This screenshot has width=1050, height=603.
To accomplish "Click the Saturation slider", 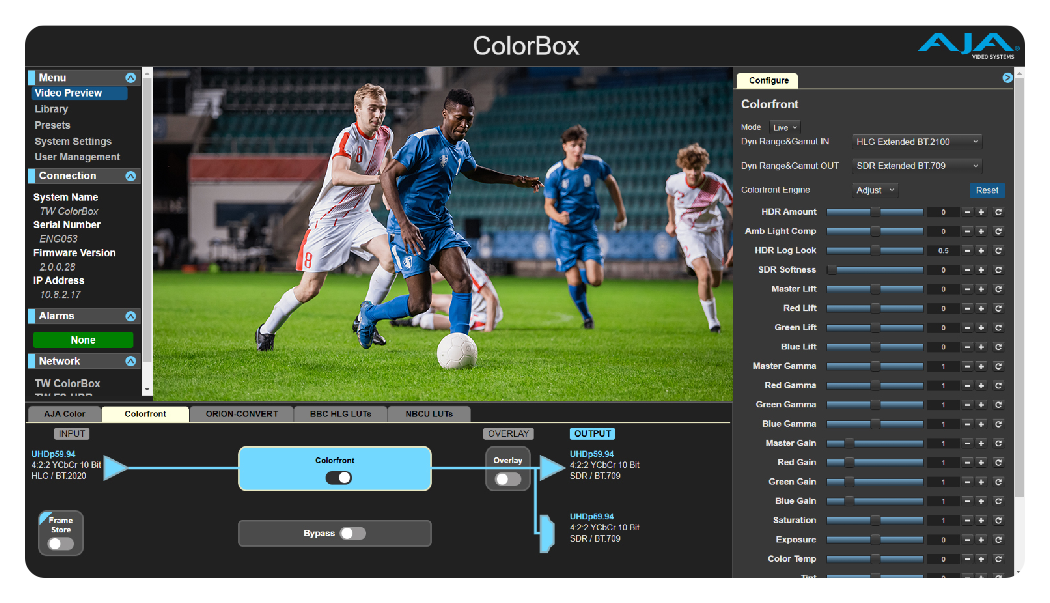I will point(875,521).
